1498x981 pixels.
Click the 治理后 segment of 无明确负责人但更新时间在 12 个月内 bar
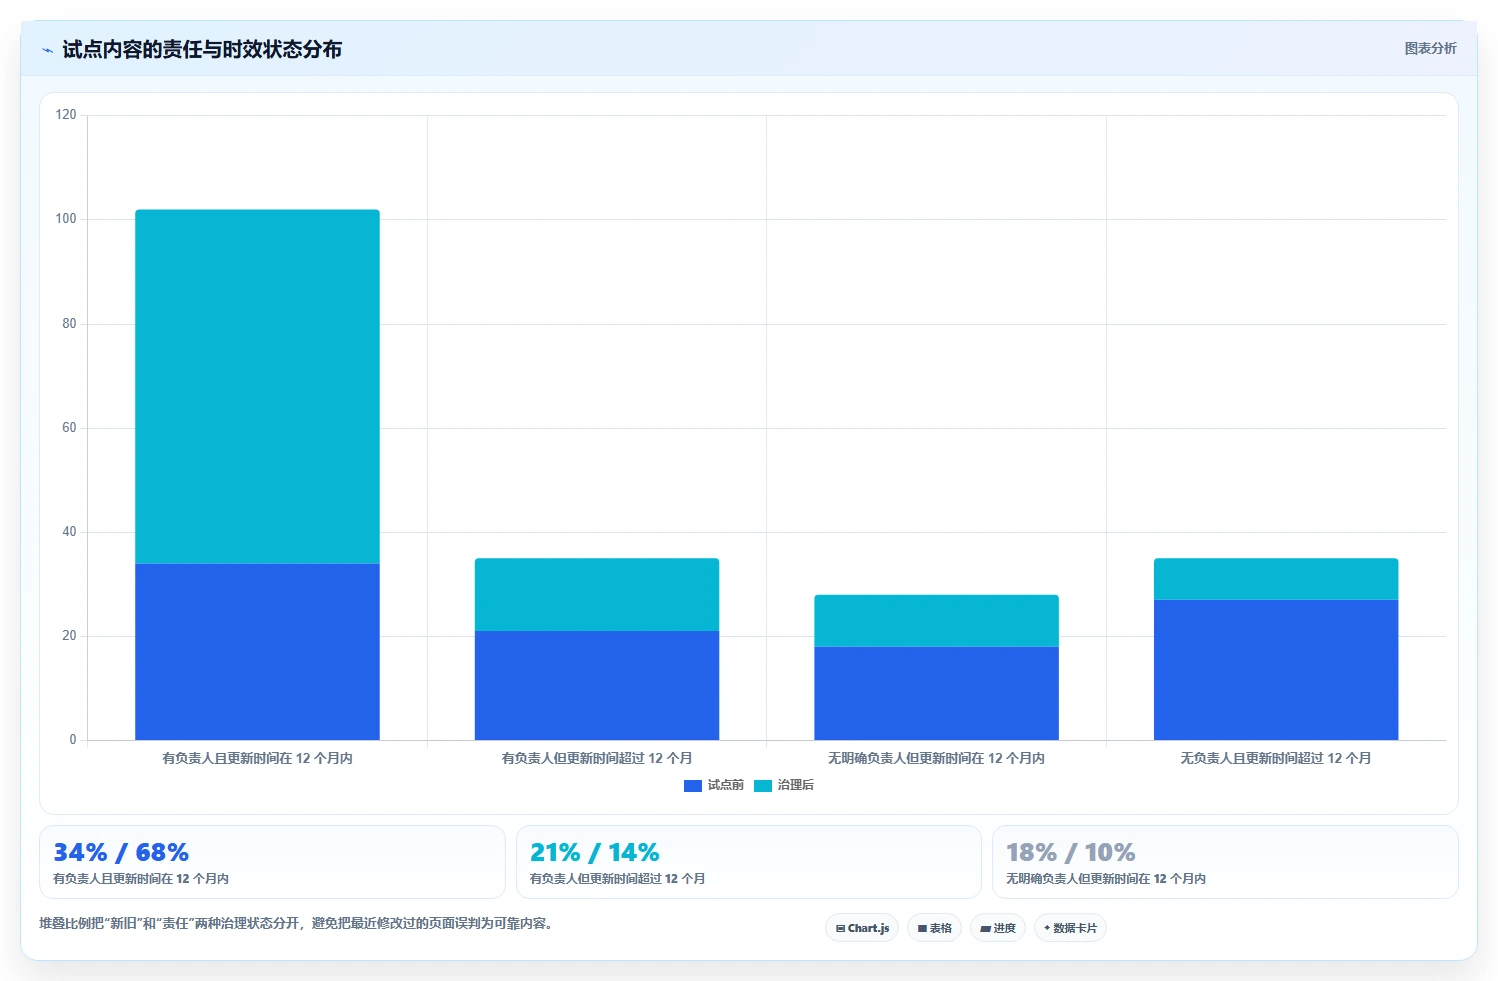936,621
